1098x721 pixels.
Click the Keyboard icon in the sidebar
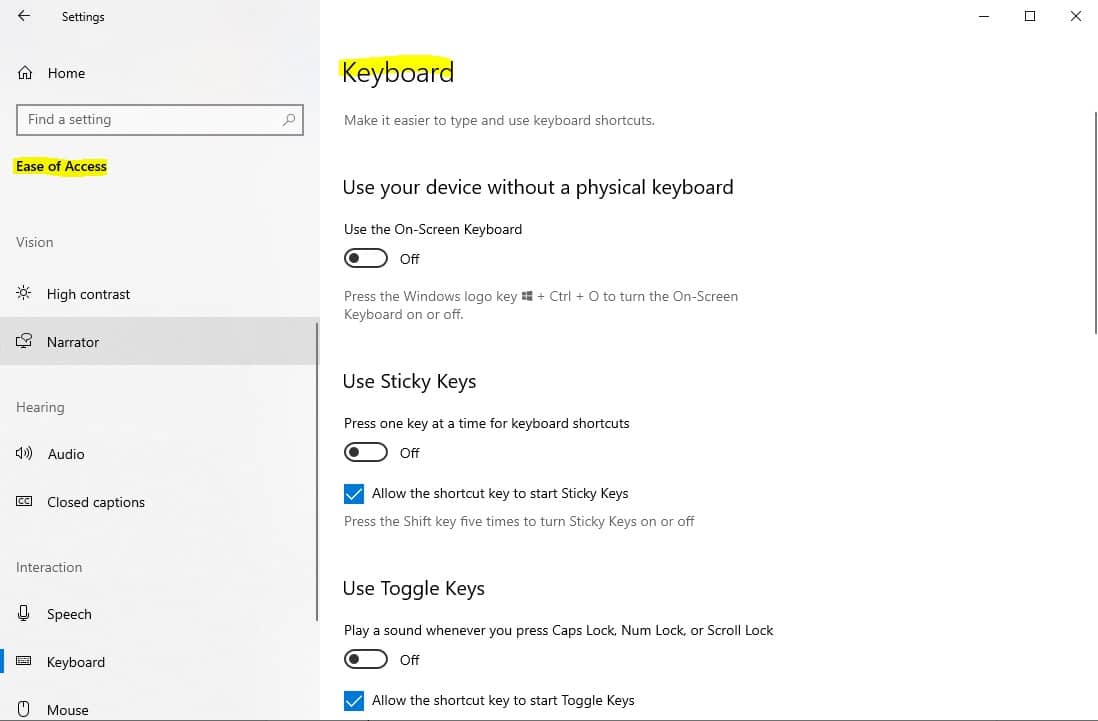coord(24,661)
